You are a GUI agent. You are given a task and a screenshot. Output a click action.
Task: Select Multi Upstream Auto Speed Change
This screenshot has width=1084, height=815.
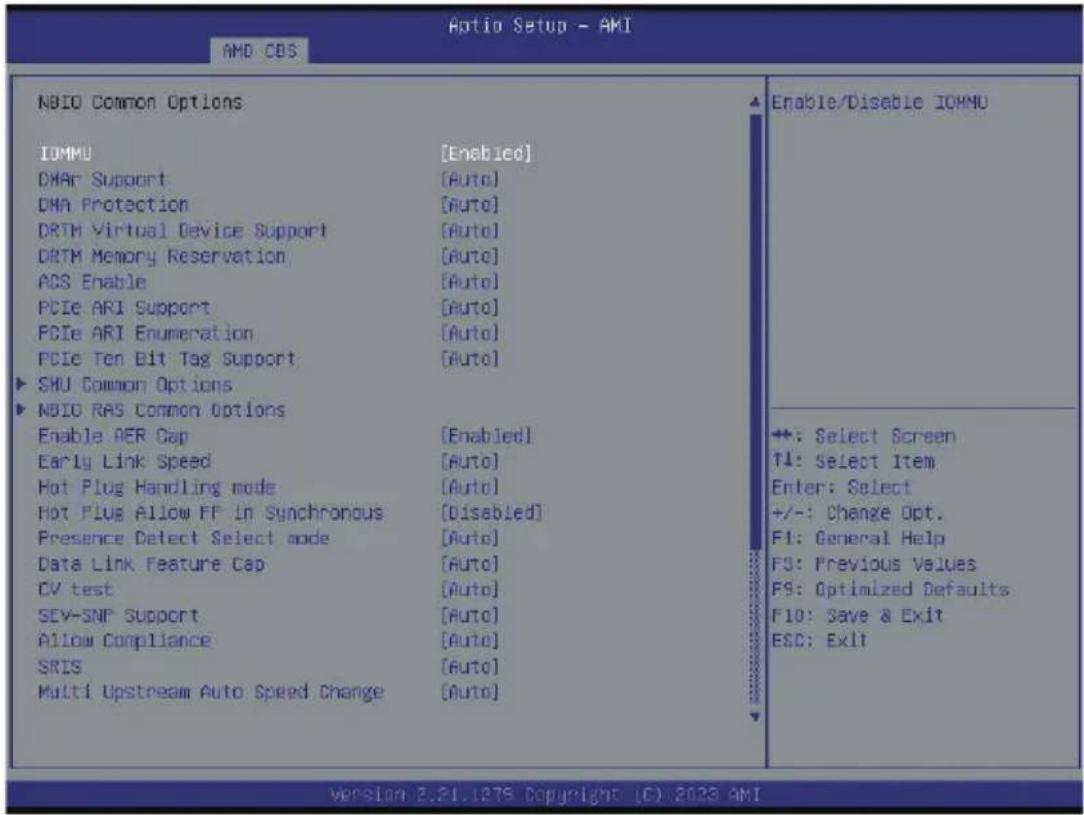210,693
